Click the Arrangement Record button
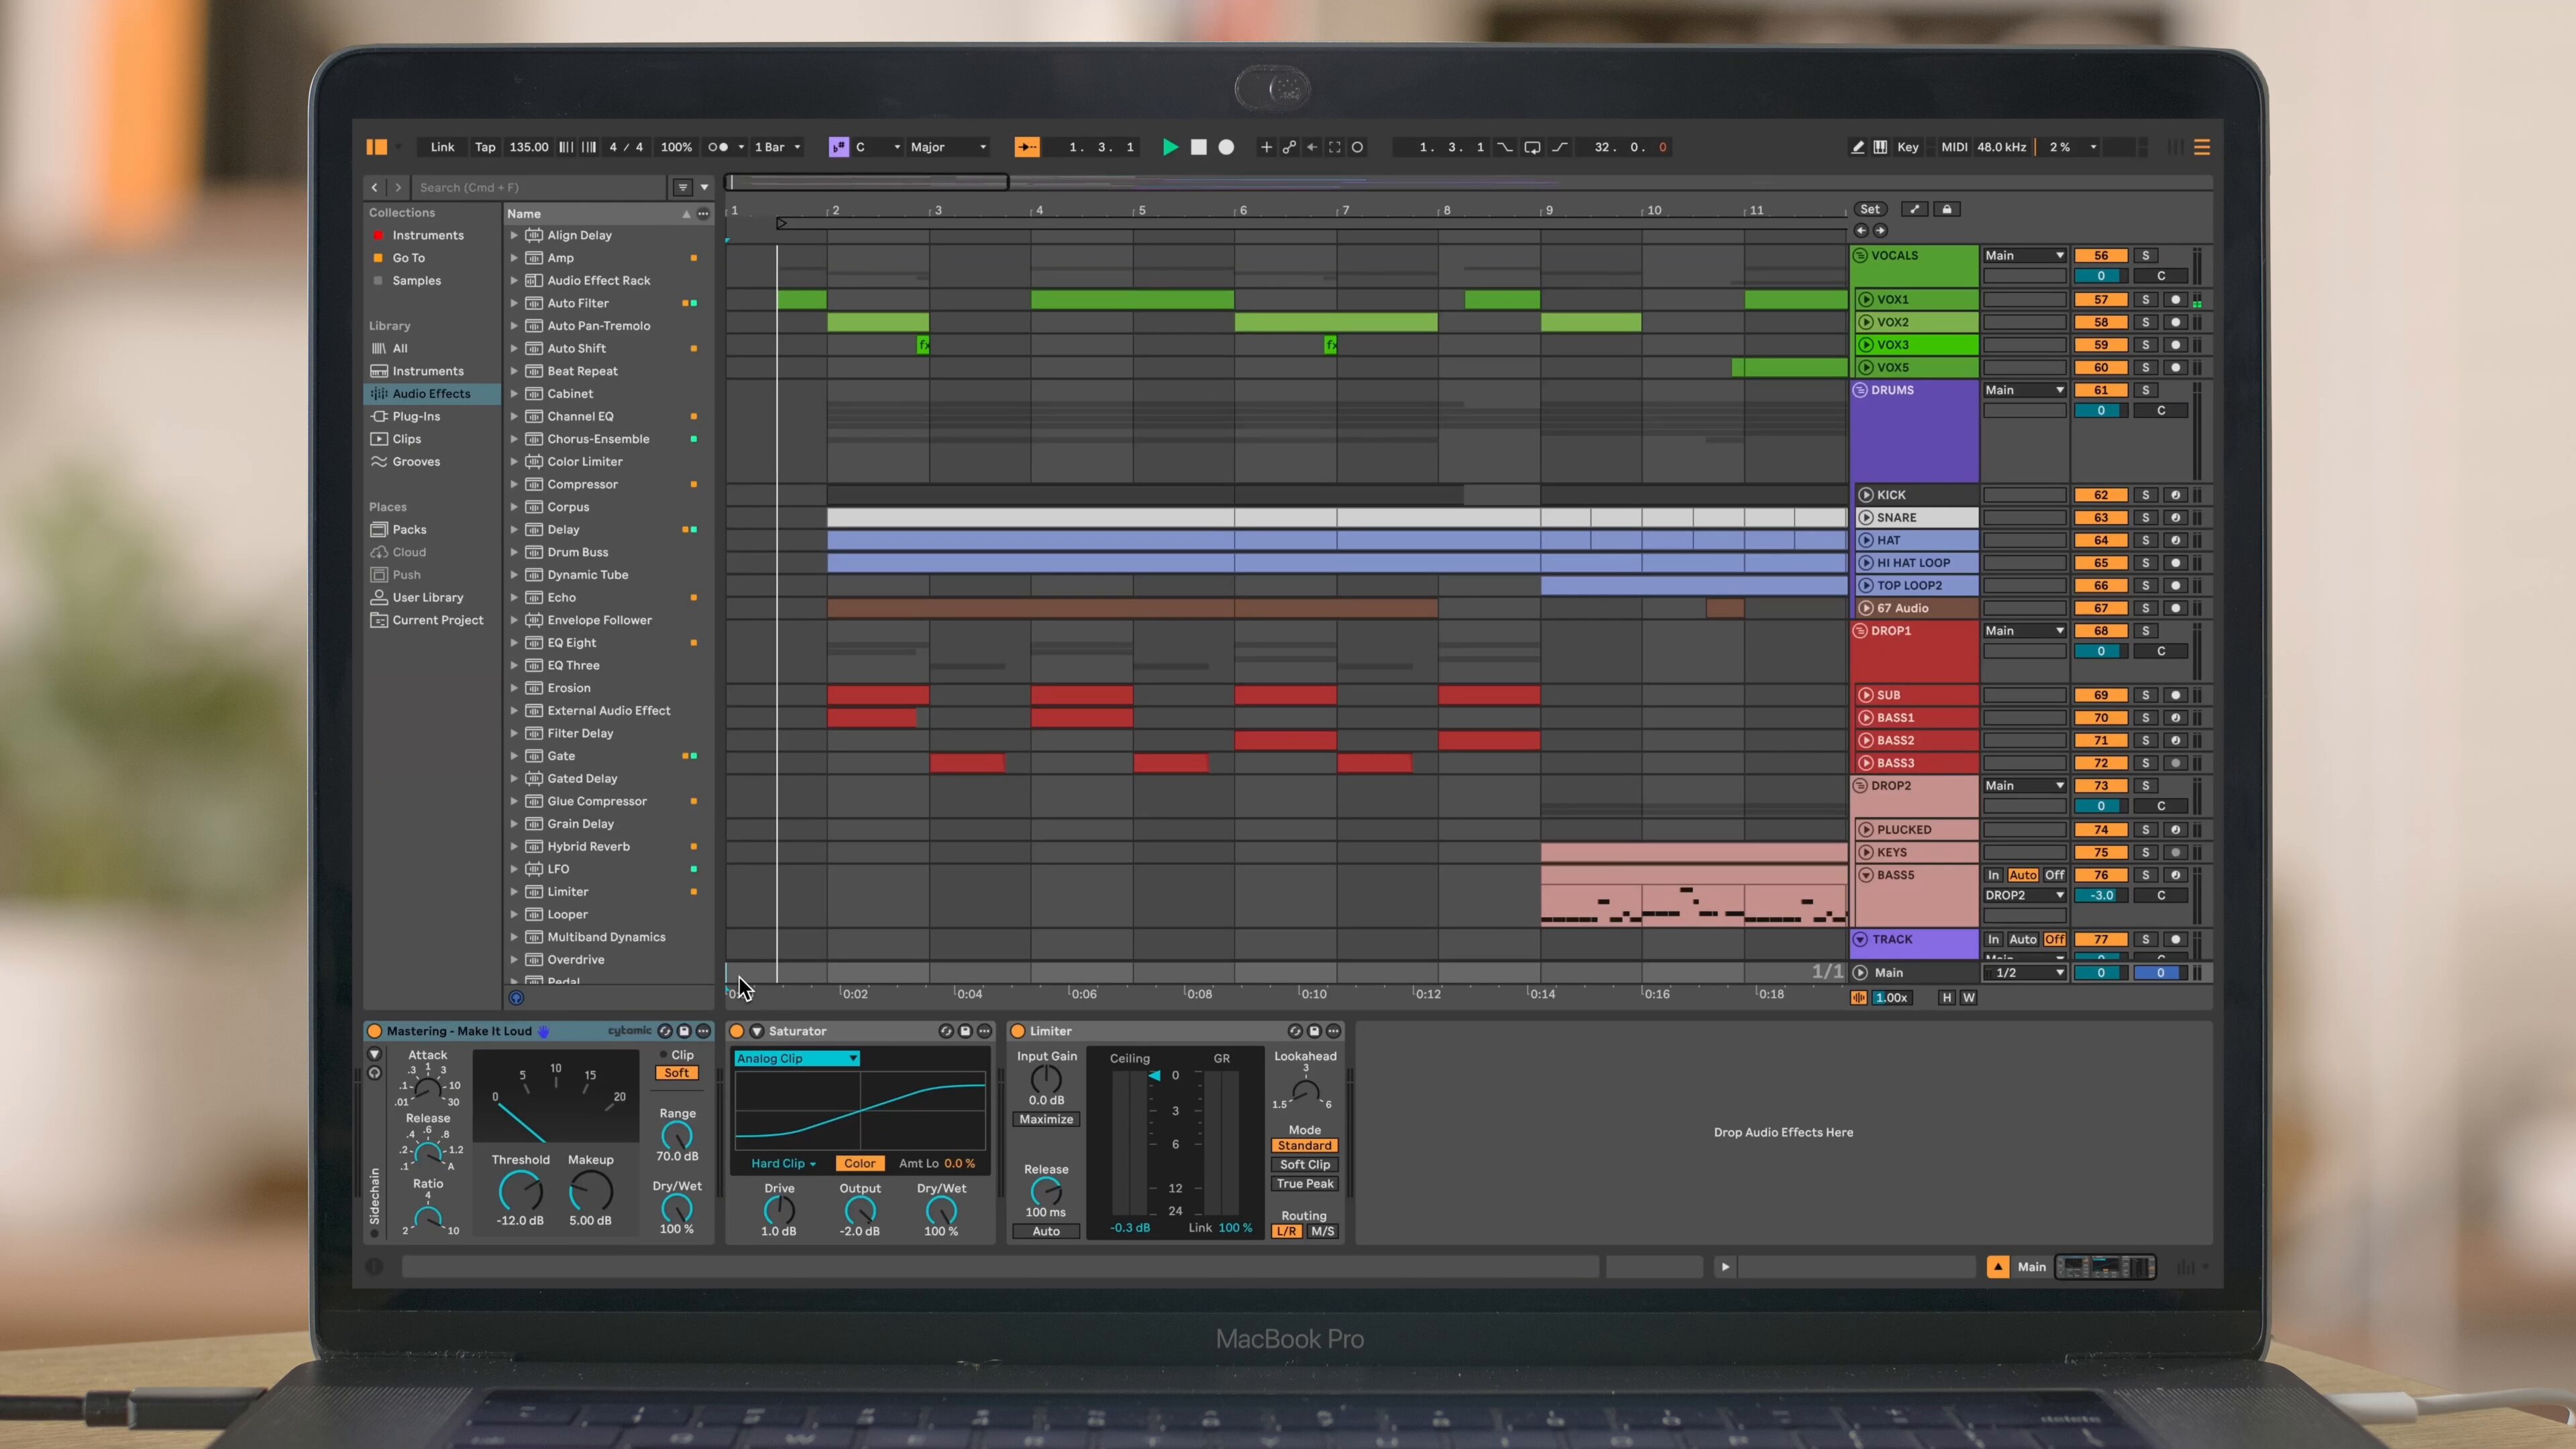Image resolution: width=2576 pixels, height=1449 pixels. (1226, 147)
